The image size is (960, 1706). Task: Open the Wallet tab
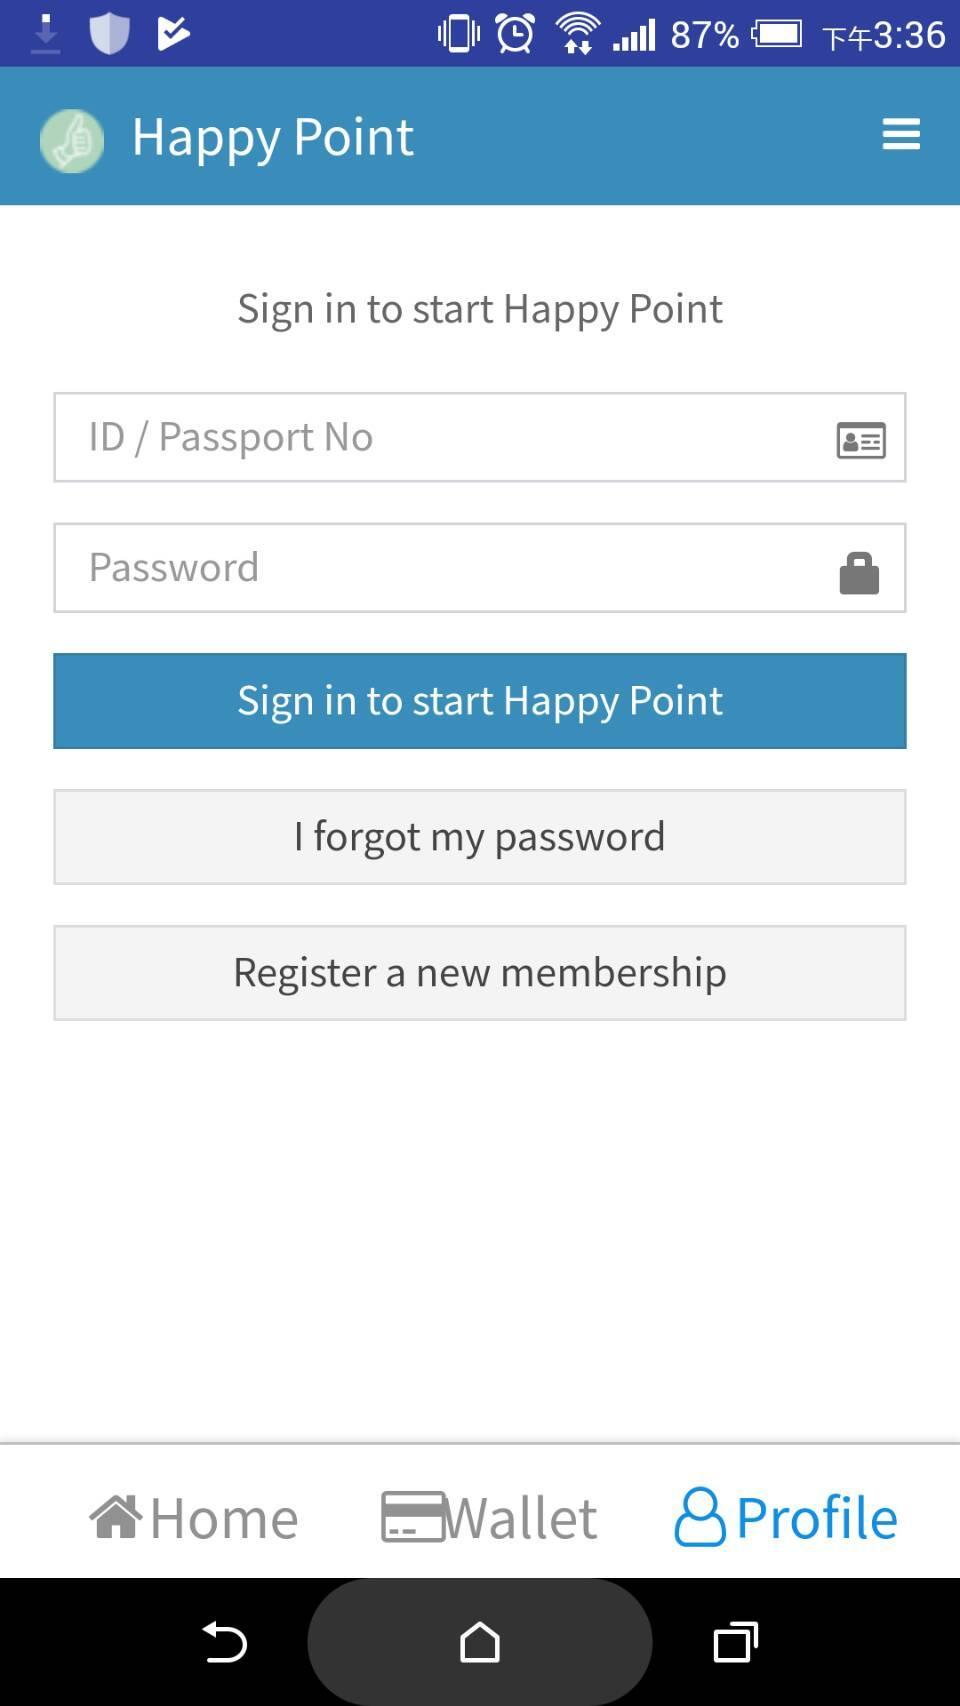[x=489, y=1517]
